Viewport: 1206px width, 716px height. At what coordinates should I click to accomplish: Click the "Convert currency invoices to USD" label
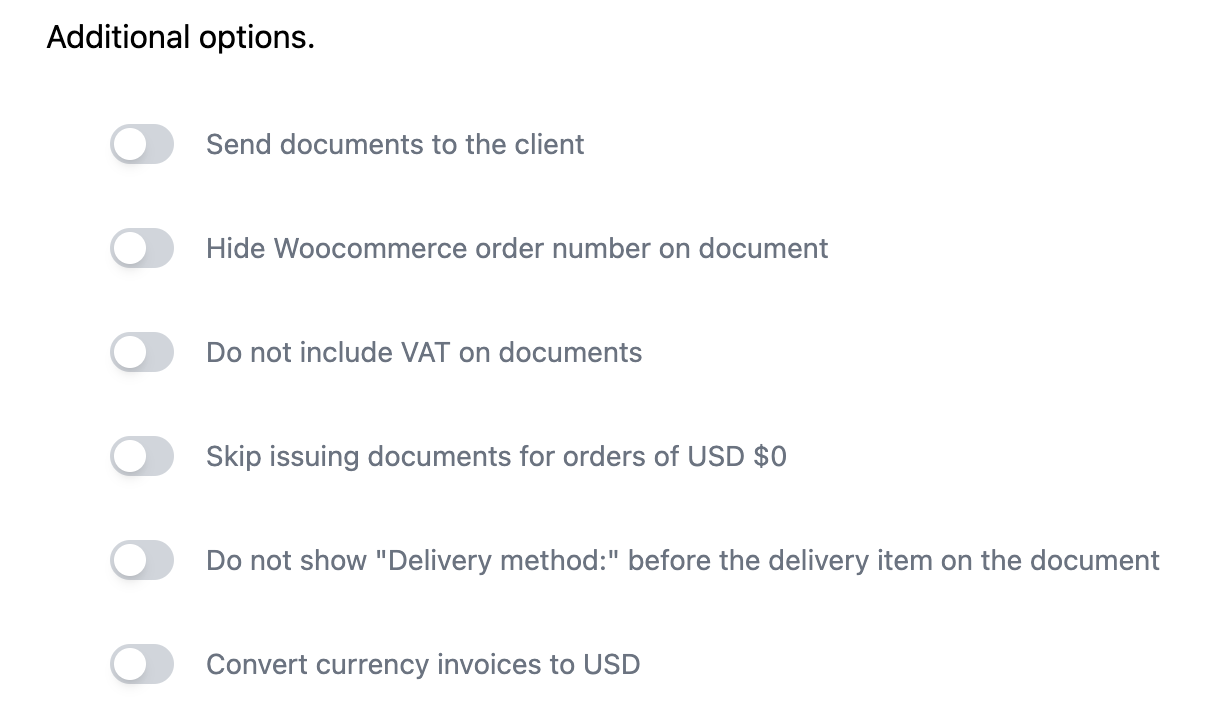[x=423, y=664]
